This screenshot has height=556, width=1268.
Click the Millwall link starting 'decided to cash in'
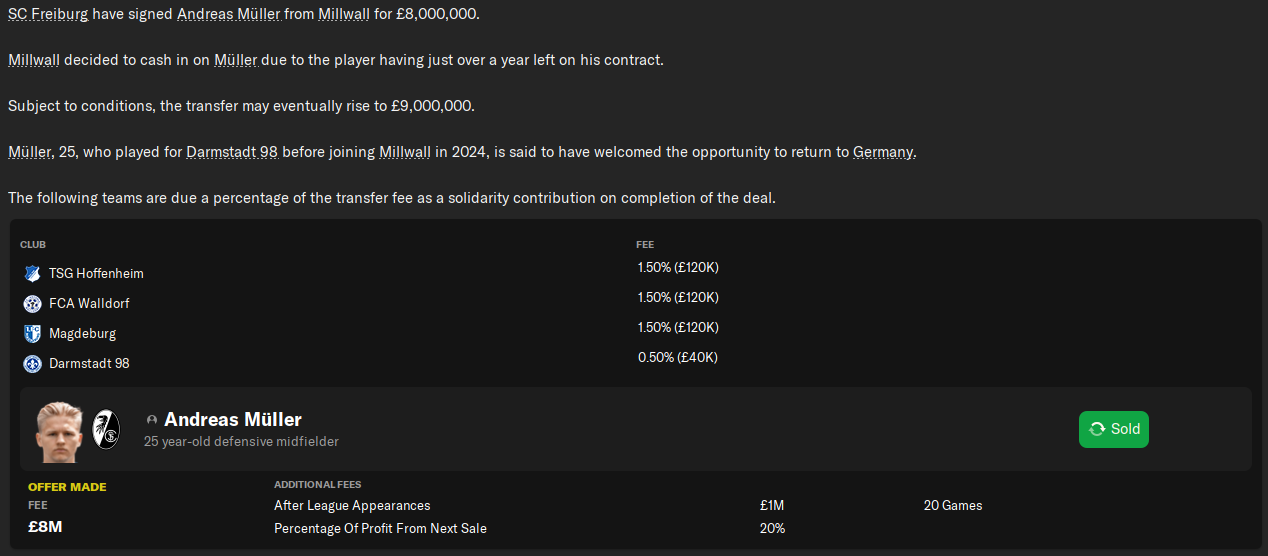point(34,60)
